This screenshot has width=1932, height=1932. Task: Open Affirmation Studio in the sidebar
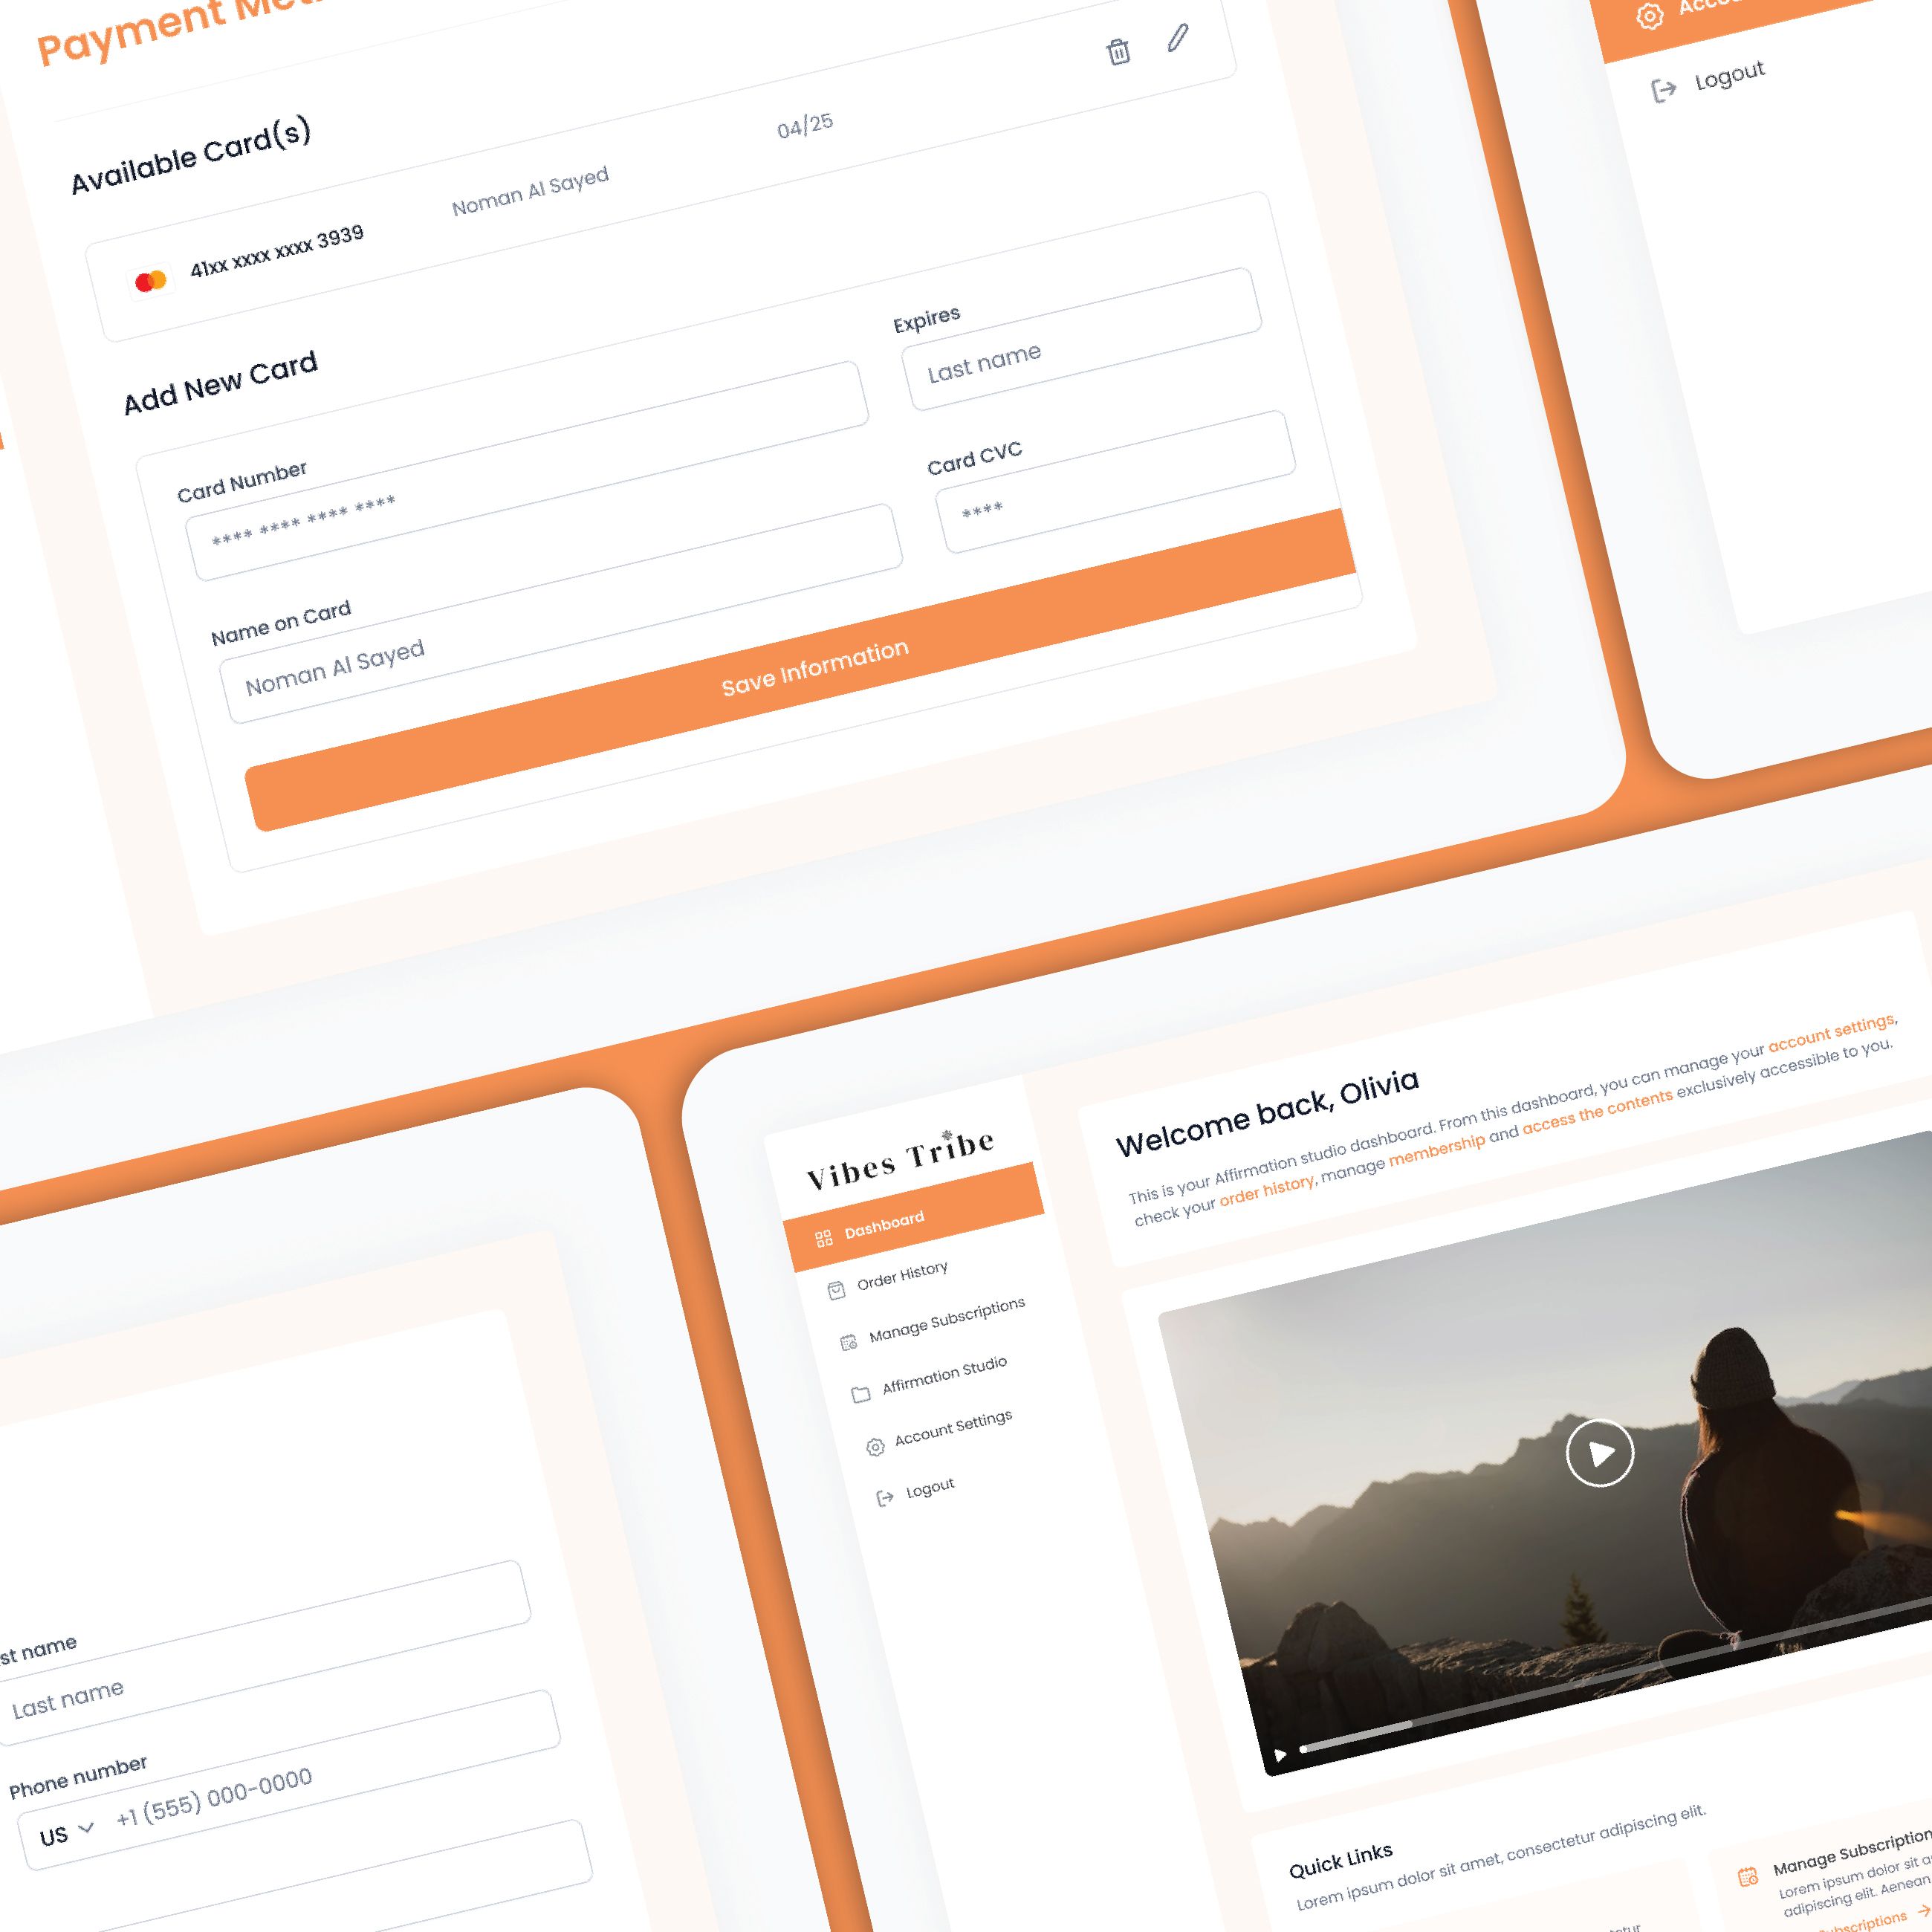[944, 1375]
